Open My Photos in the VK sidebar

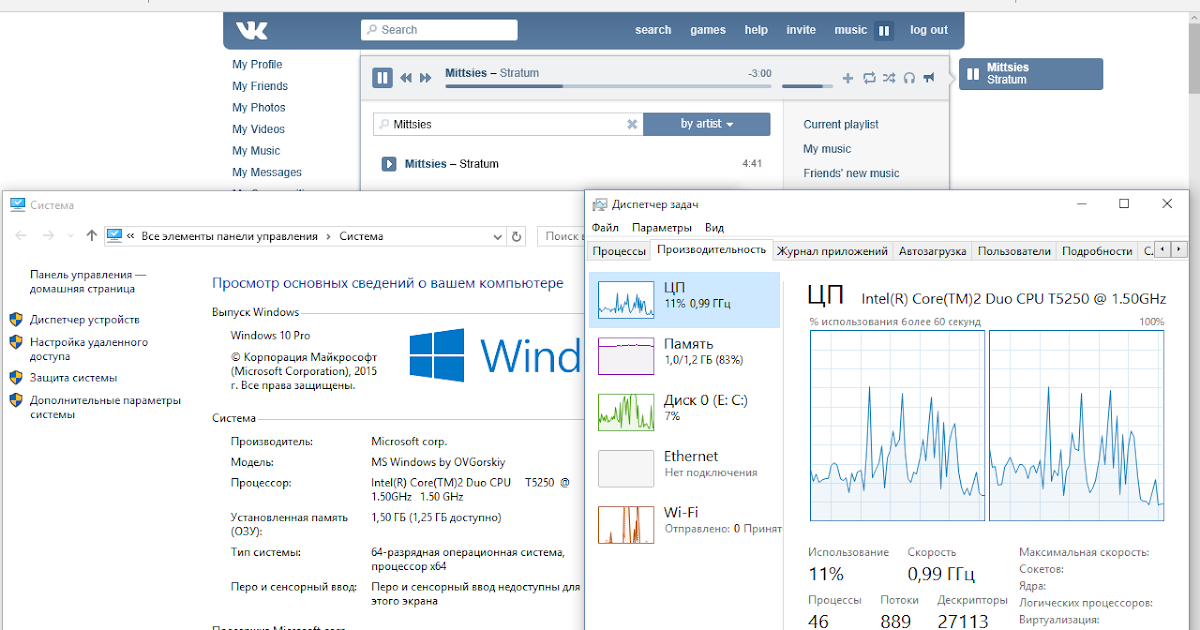[259, 107]
